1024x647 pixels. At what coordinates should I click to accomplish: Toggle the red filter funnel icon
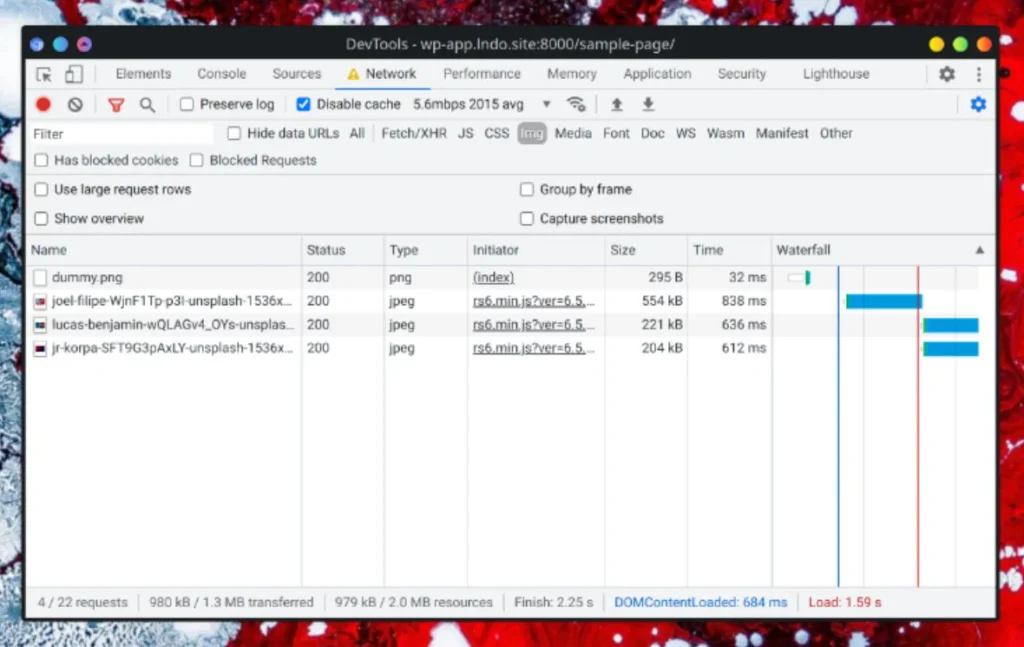click(x=116, y=104)
